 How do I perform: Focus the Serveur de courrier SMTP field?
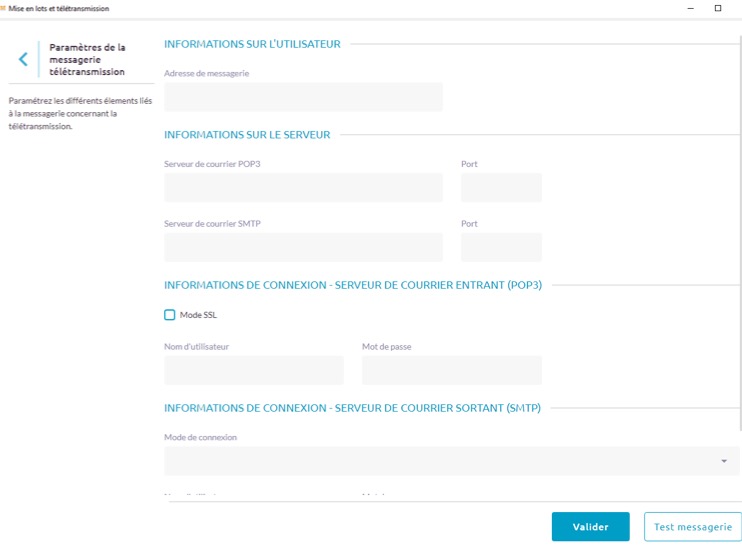(x=303, y=247)
